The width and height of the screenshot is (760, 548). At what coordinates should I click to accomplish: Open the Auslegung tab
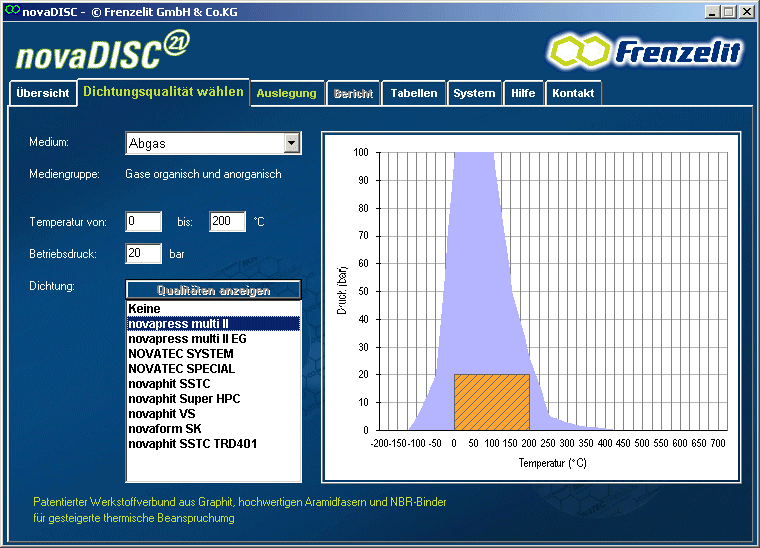click(x=286, y=94)
